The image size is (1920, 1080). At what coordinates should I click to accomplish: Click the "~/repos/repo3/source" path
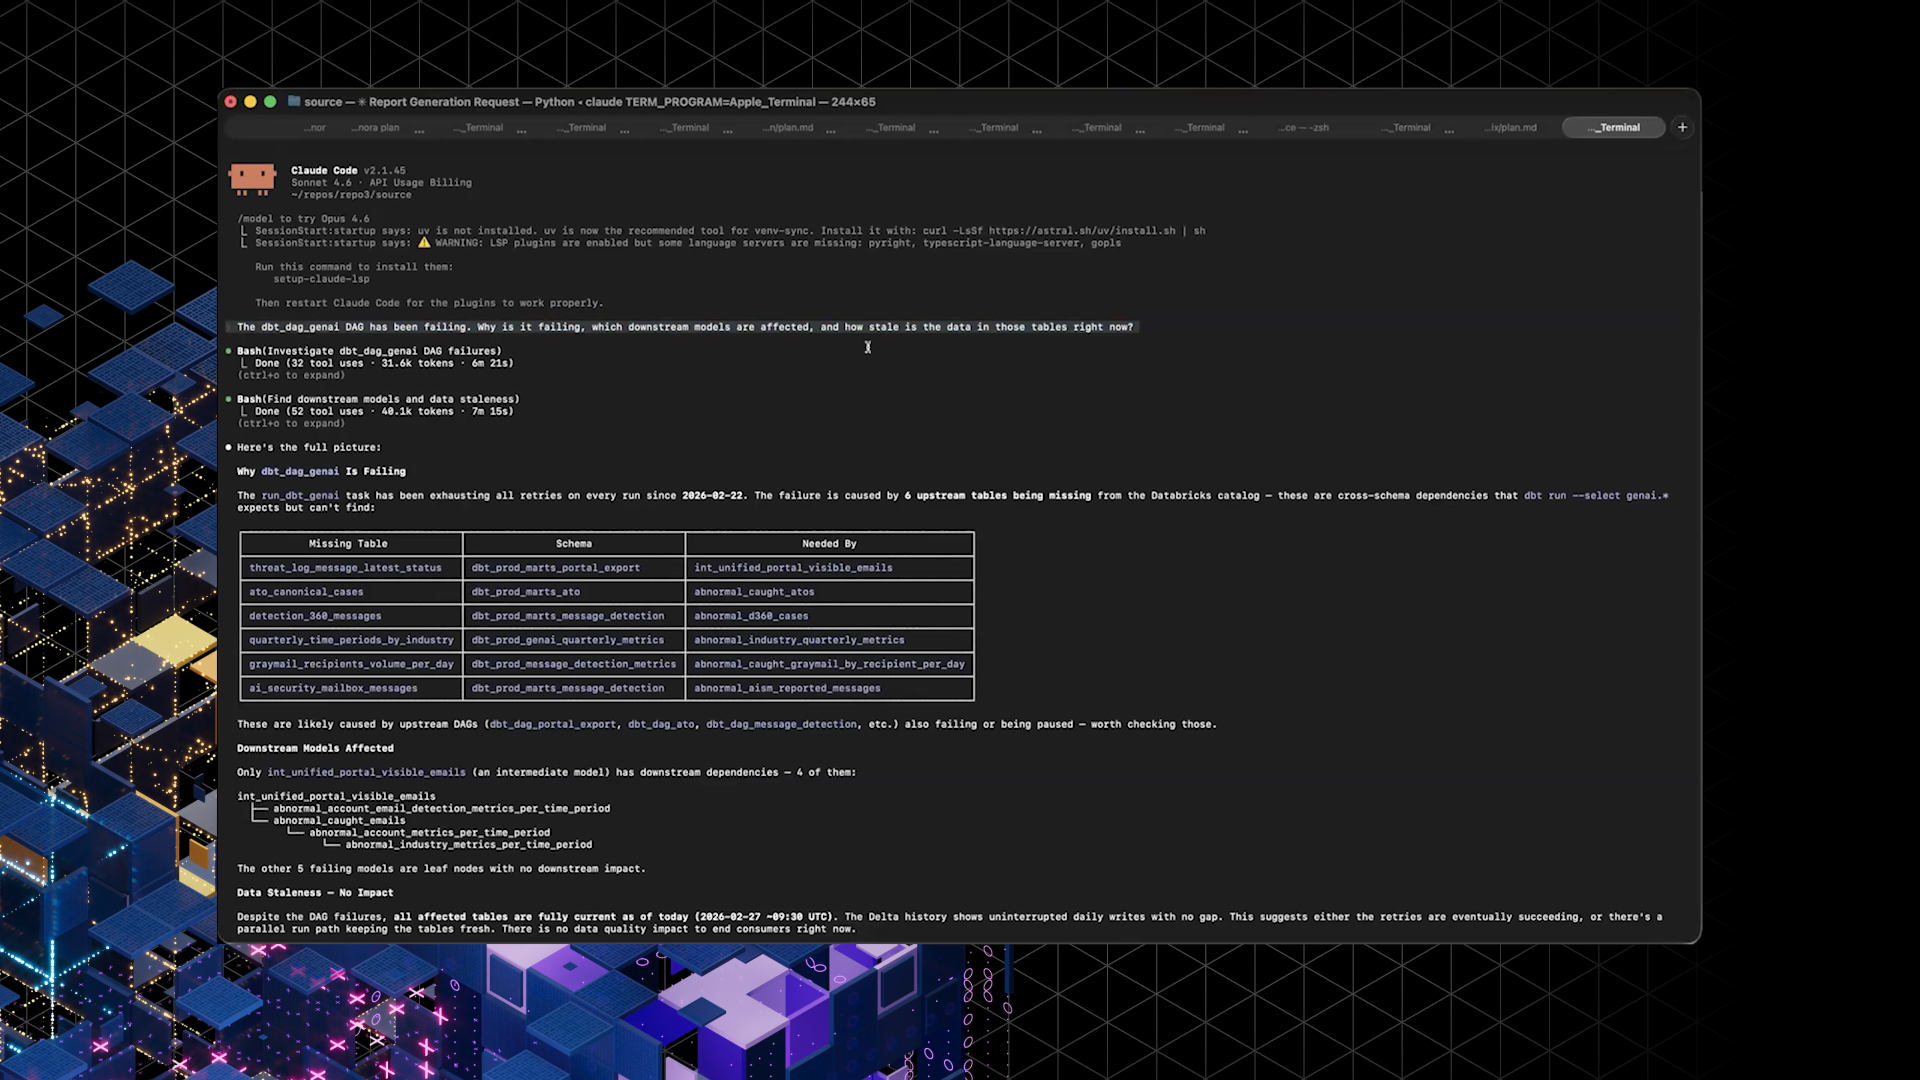click(x=351, y=195)
